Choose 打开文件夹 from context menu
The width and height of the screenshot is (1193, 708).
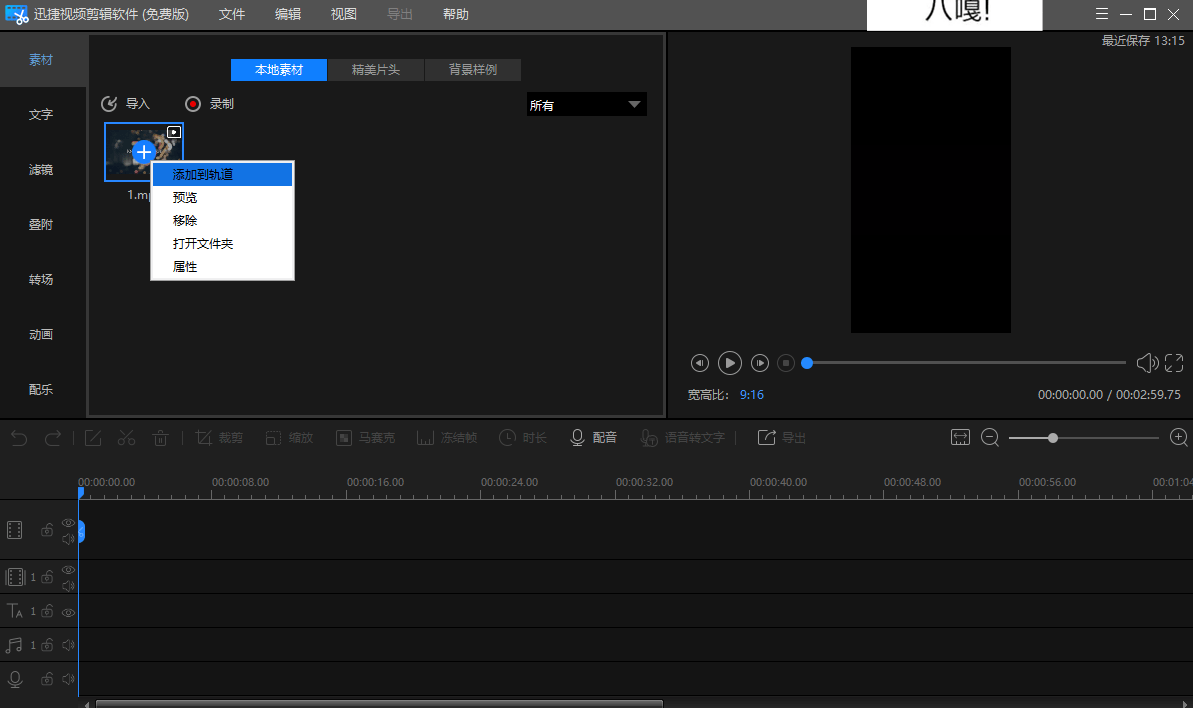222,243
